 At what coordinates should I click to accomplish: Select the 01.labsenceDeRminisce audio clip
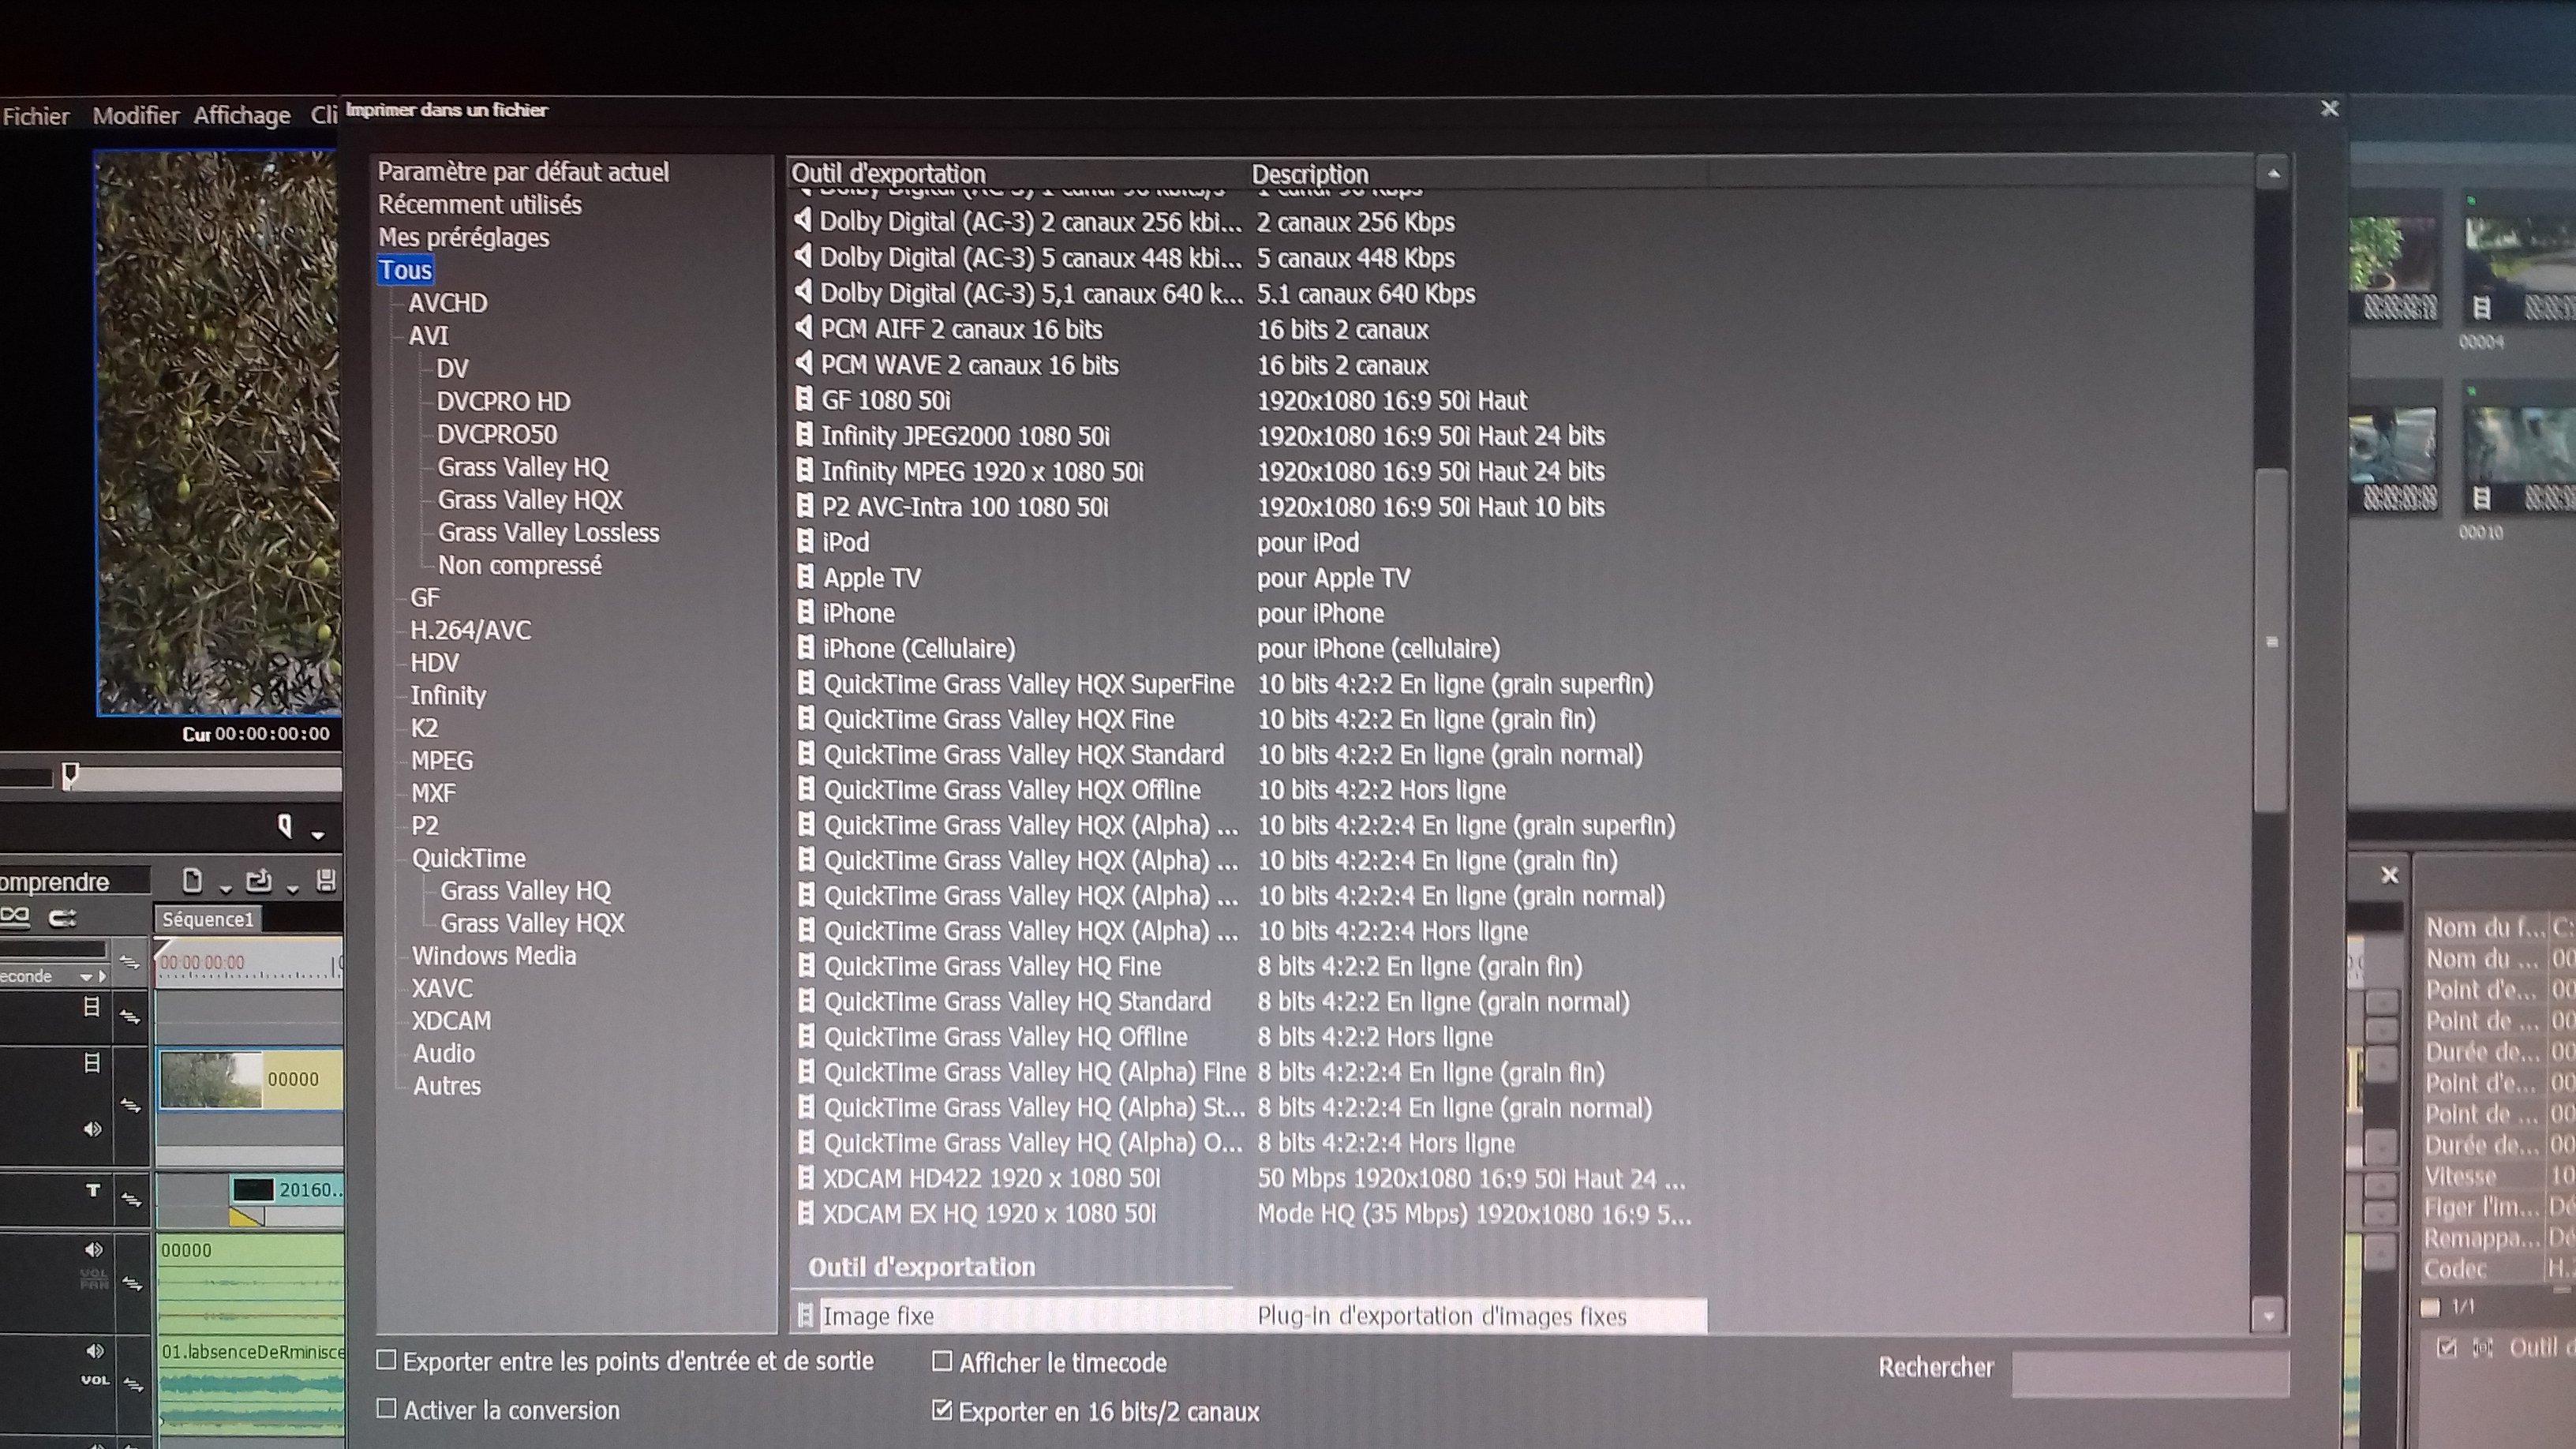click(x=251, y=1384)
